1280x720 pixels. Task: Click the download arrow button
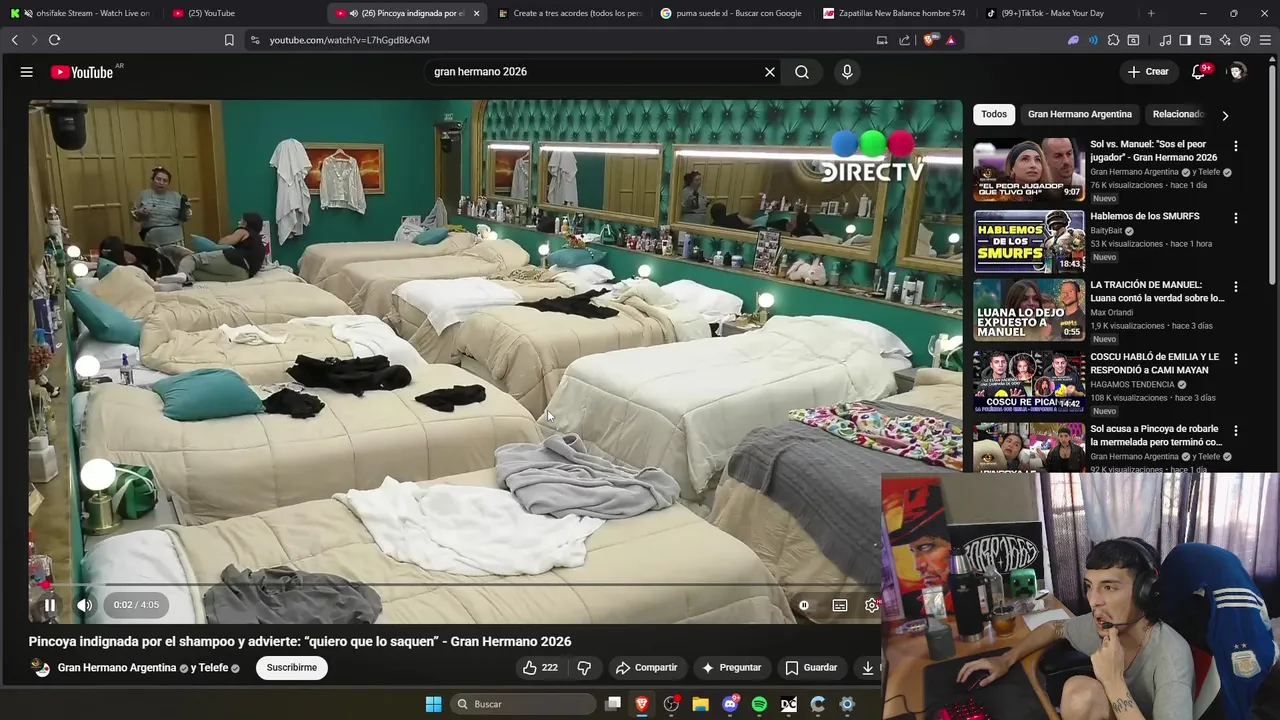pos(868,668)
